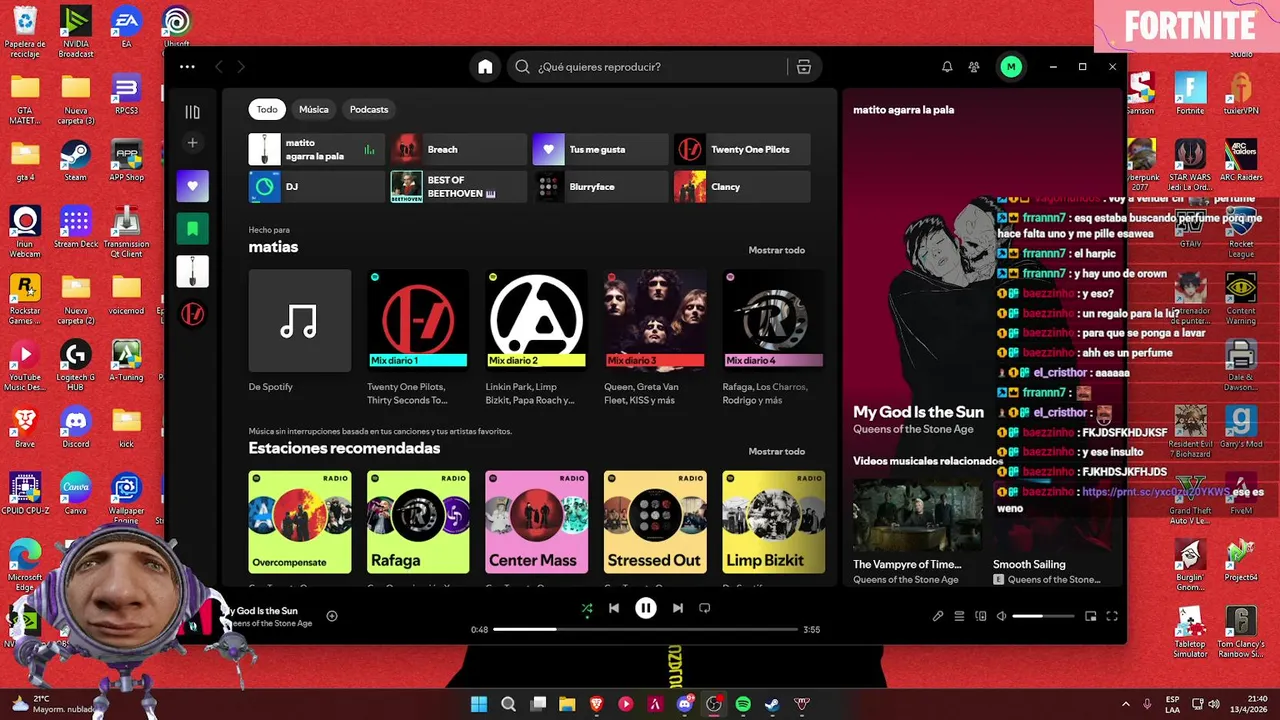Open the mini player
1280x720 pixels.
1091,616
